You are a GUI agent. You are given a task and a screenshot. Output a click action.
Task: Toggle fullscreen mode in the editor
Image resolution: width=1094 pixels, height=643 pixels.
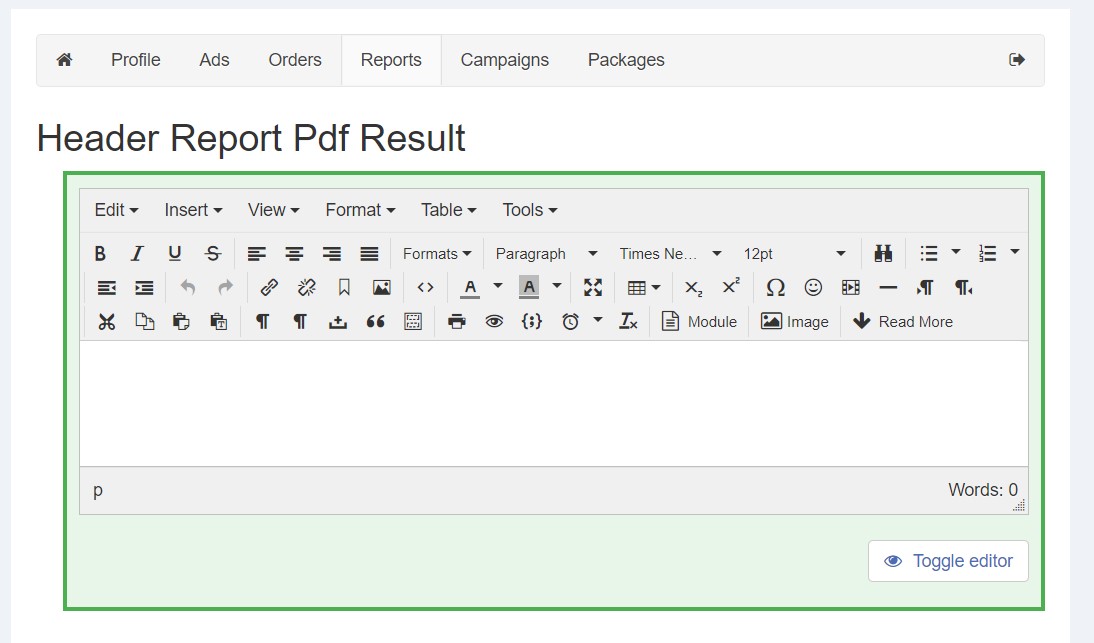click(593, 288)
